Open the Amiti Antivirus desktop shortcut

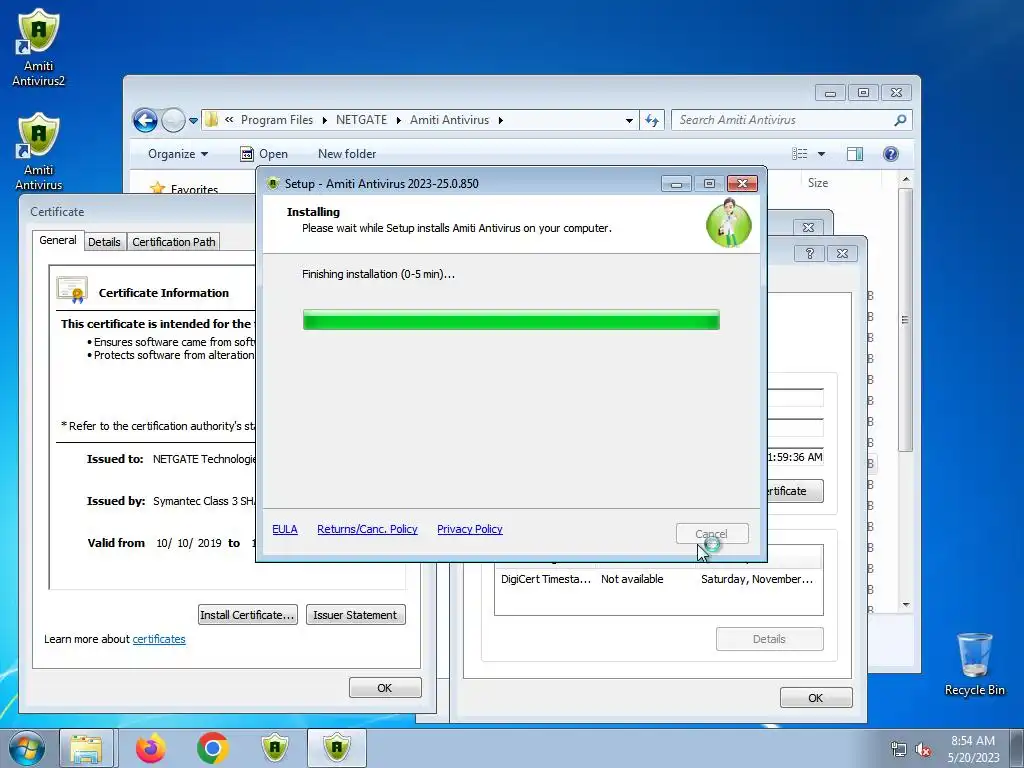click(39, 152)
